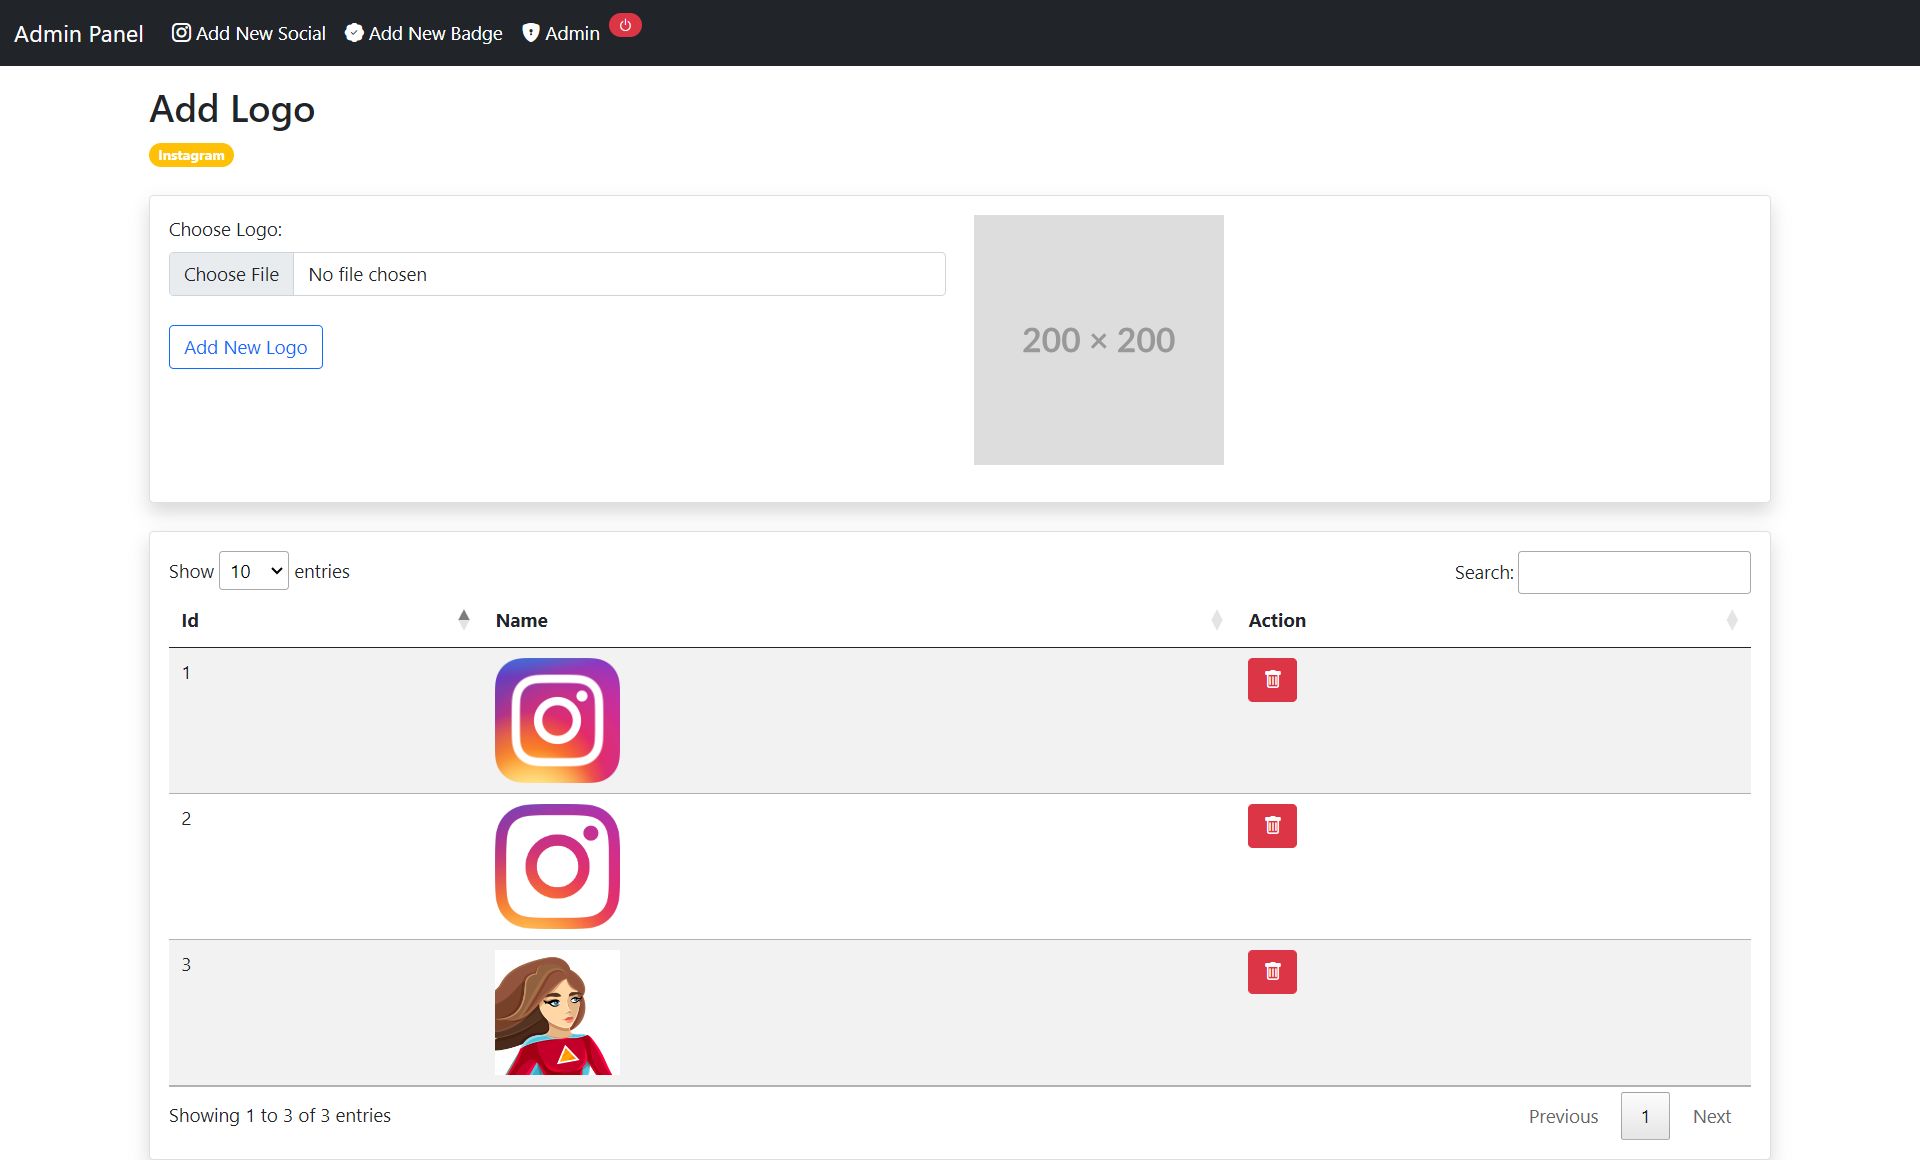Sort table by Action column arrow
This screenshot has width=1920, height=1160.
tap(1732, 620)
